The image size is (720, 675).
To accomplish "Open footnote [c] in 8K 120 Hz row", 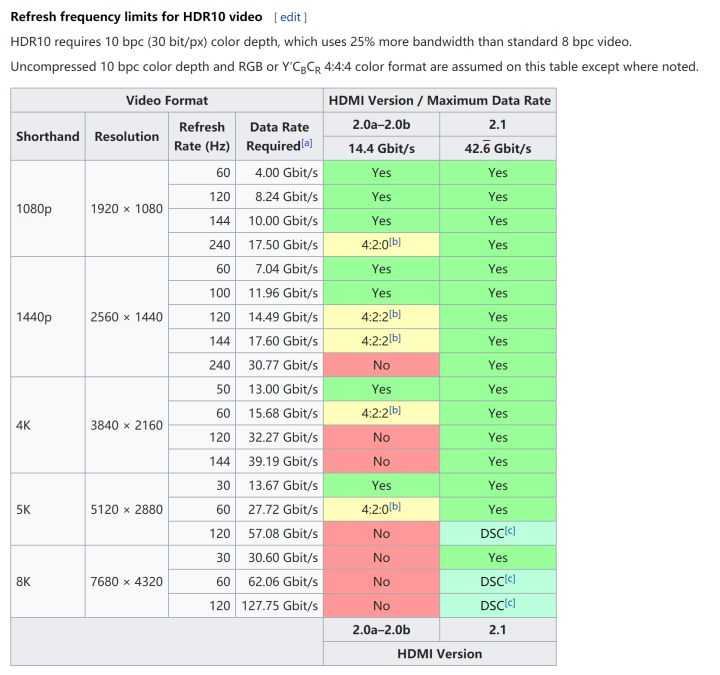I will [510, 602].
